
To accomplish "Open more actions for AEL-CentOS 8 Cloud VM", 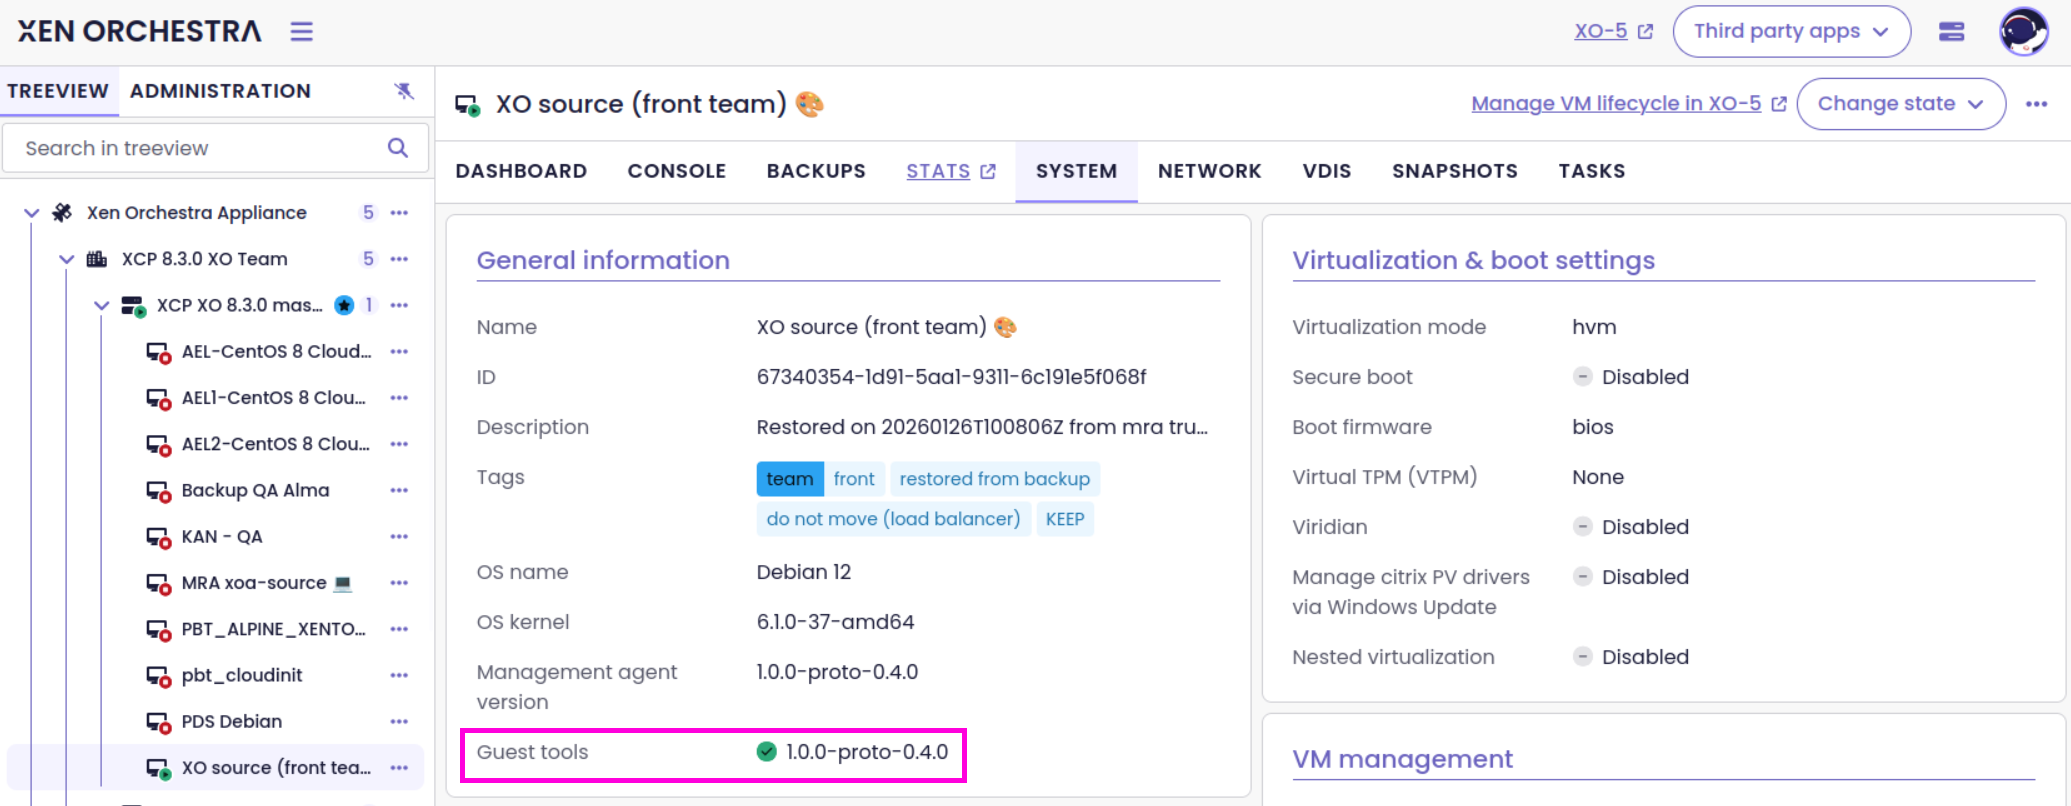I will pos(400,352).
